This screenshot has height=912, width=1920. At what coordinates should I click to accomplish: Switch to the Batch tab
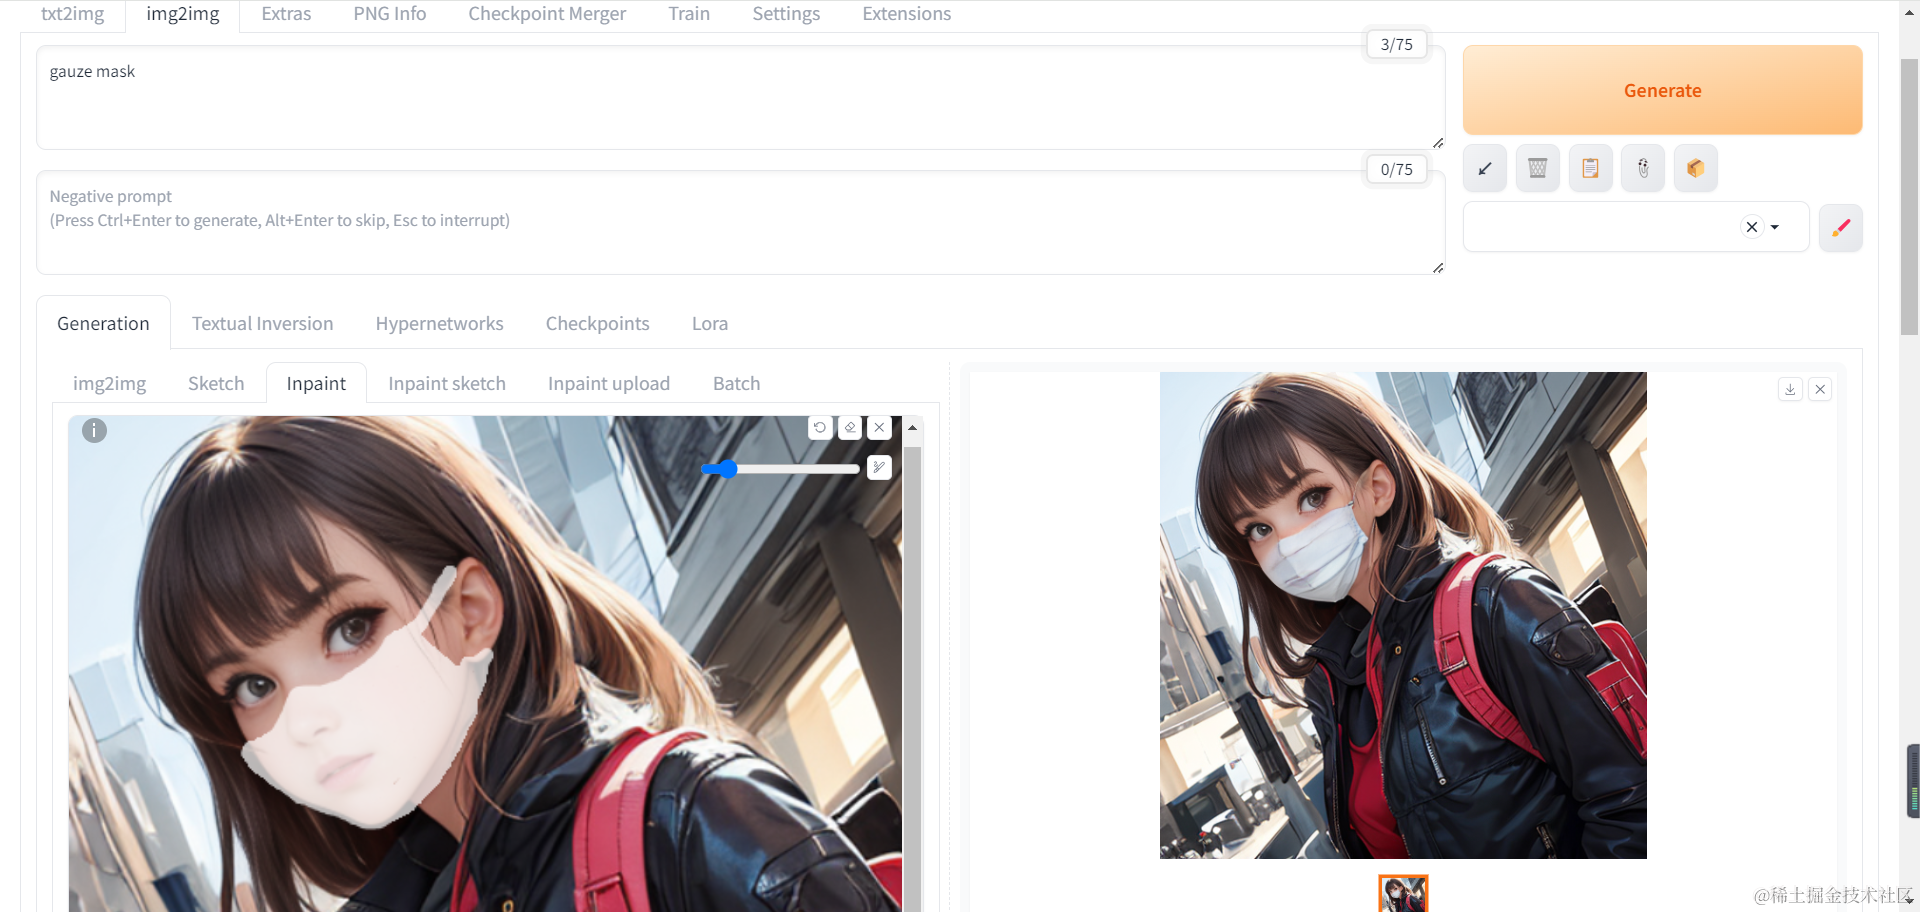(x=737, y=383)
